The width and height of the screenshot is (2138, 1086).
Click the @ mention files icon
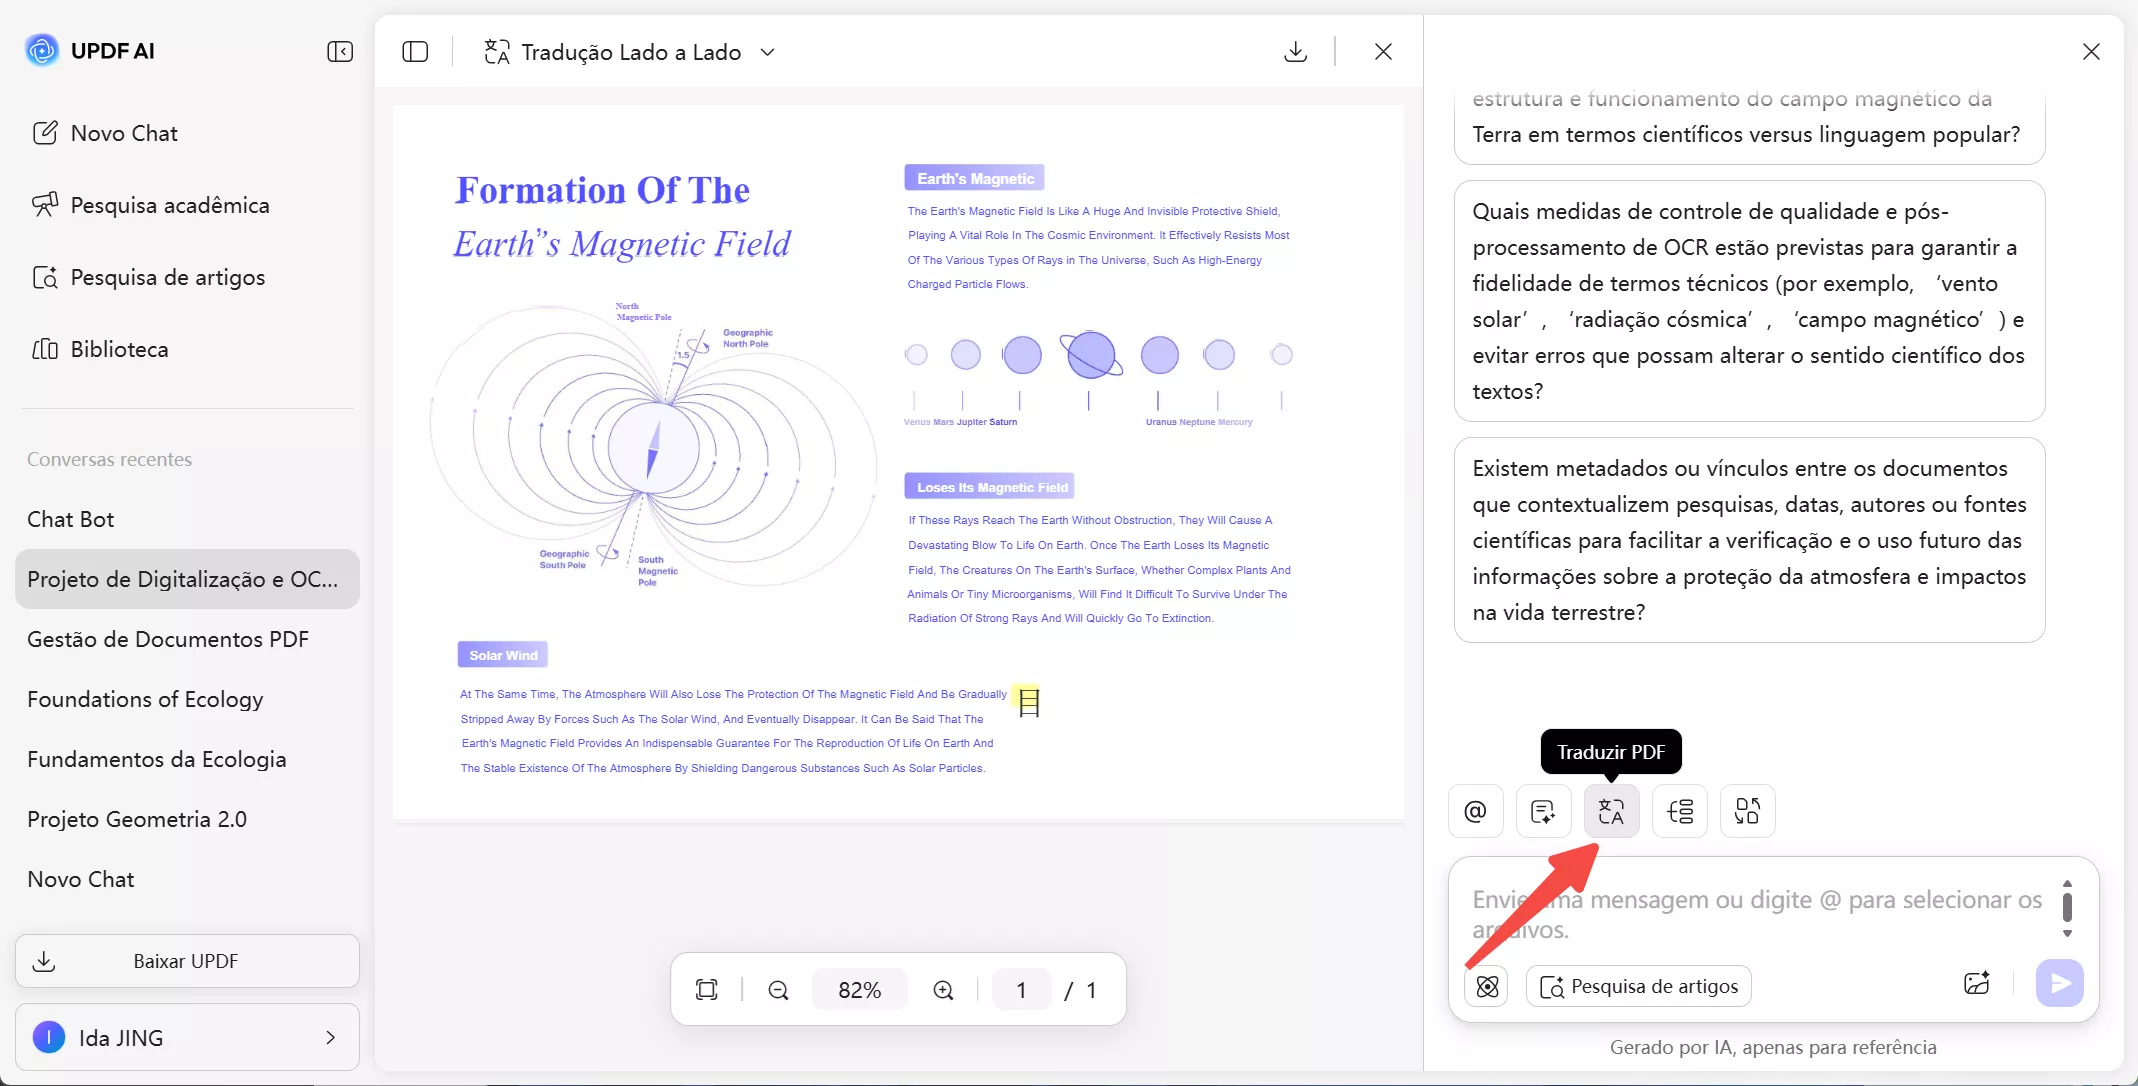1475,811
